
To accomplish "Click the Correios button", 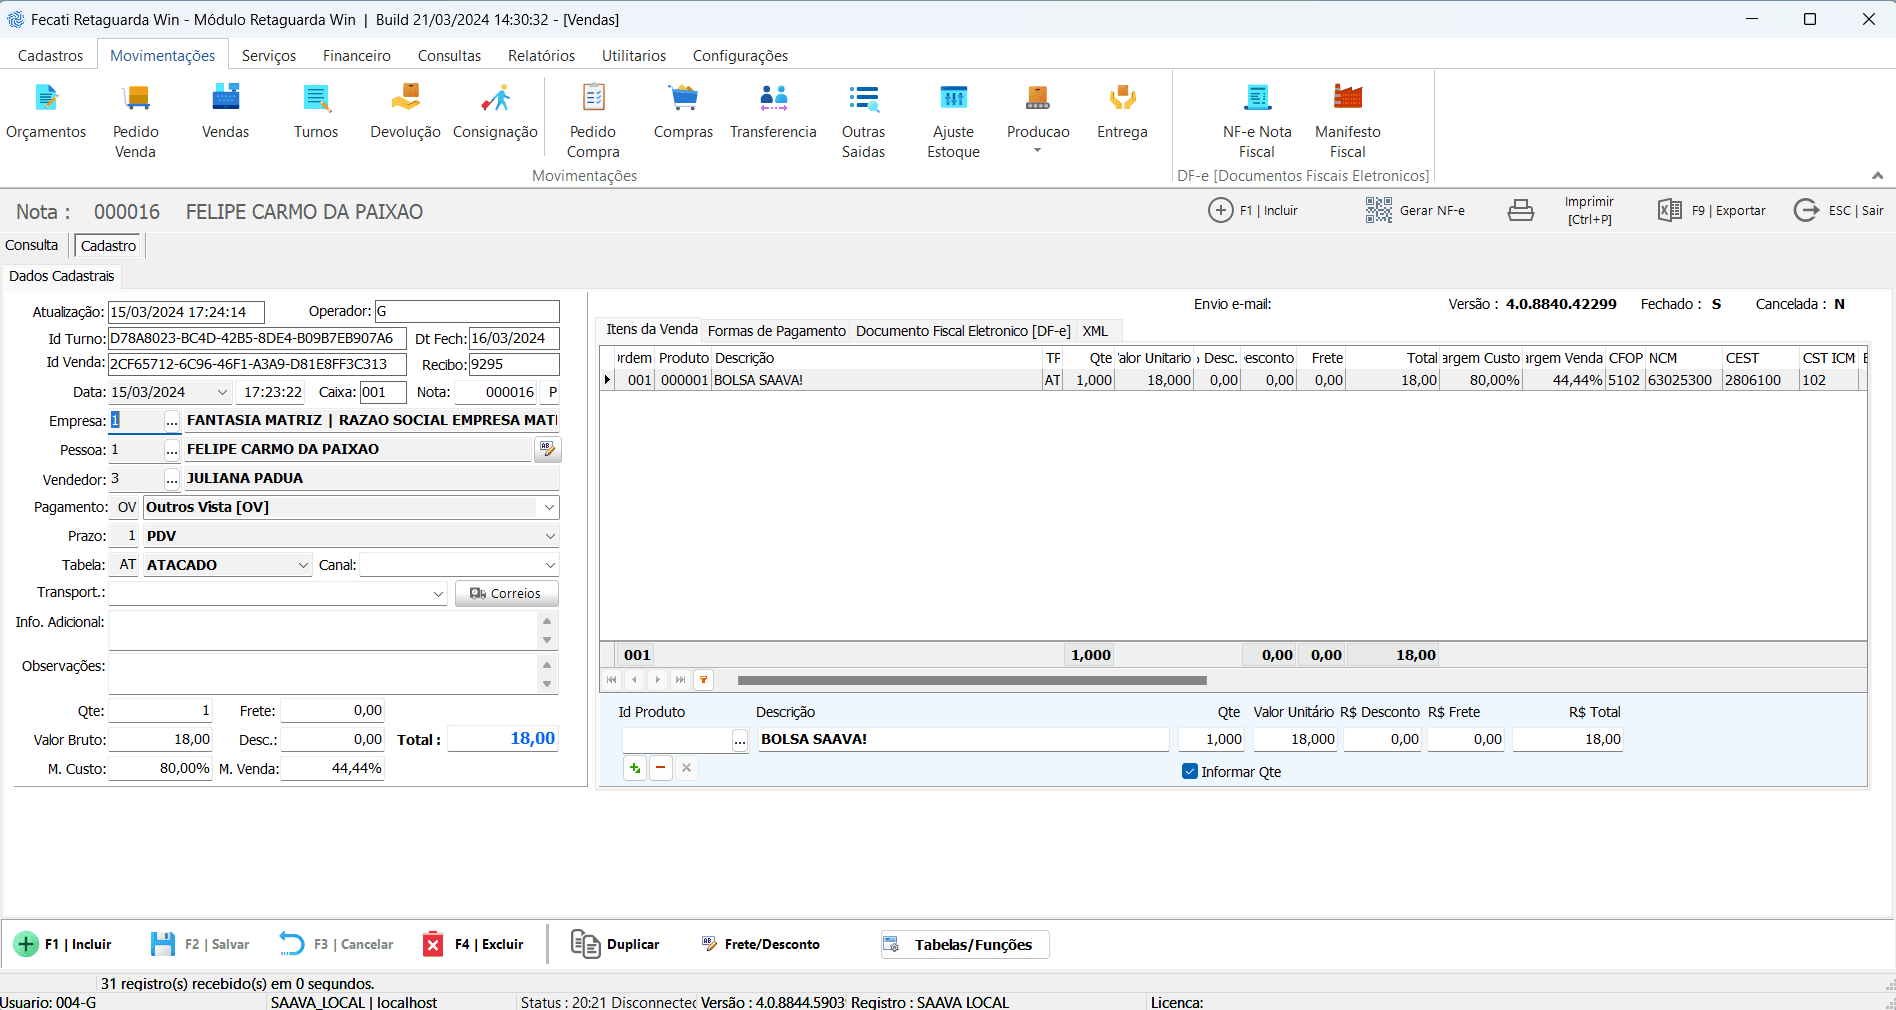I will [x=506, y=594].
